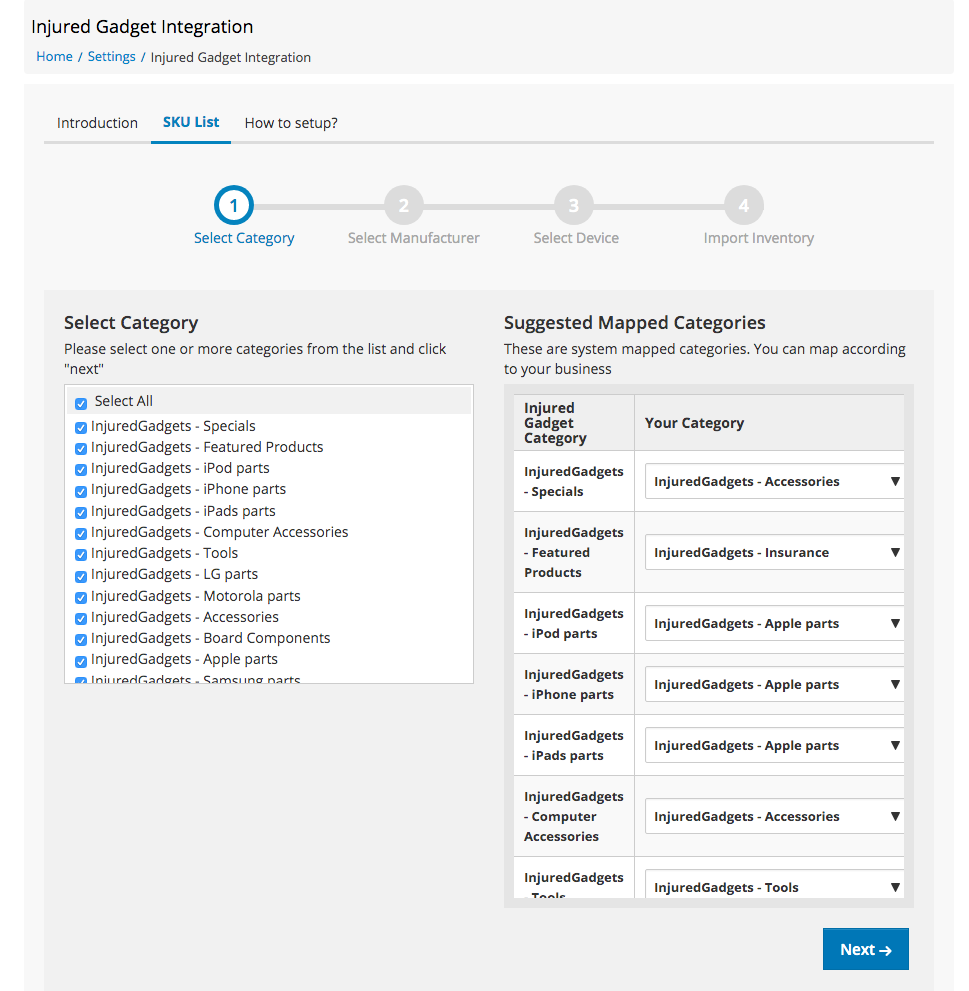This screenshot has width=969, height=991.
Task: Click InjuredGadgets - iPhone parts mapping cell
Action: (574, 684)
